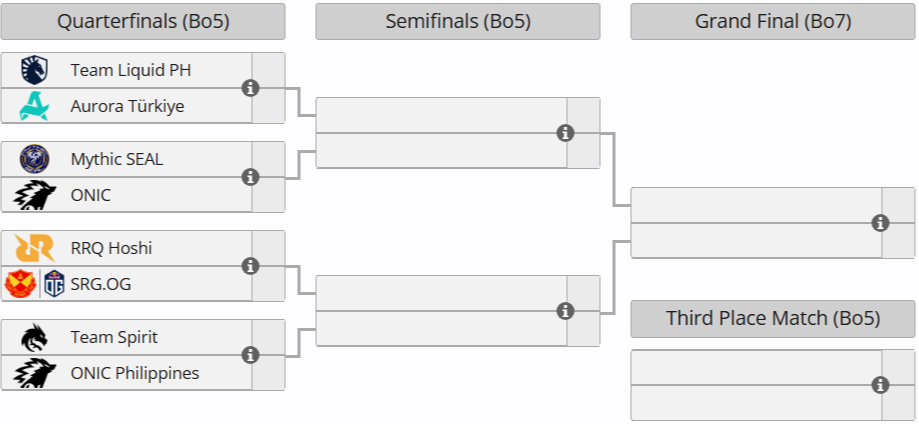The height and width of the screenshot is (424, 919).
Task: View Grand Final match info icon
Action: tap(880, 222)
